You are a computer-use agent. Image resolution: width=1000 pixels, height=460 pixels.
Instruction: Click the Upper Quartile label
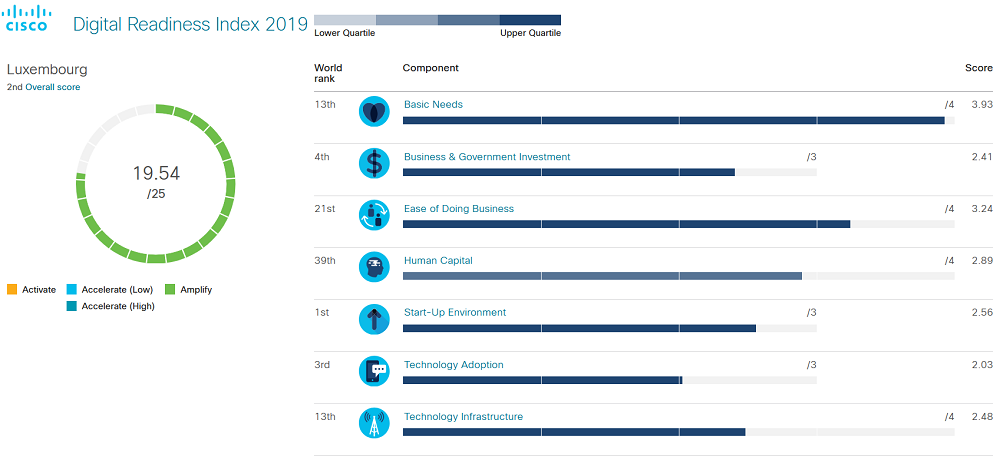point(531,33)
